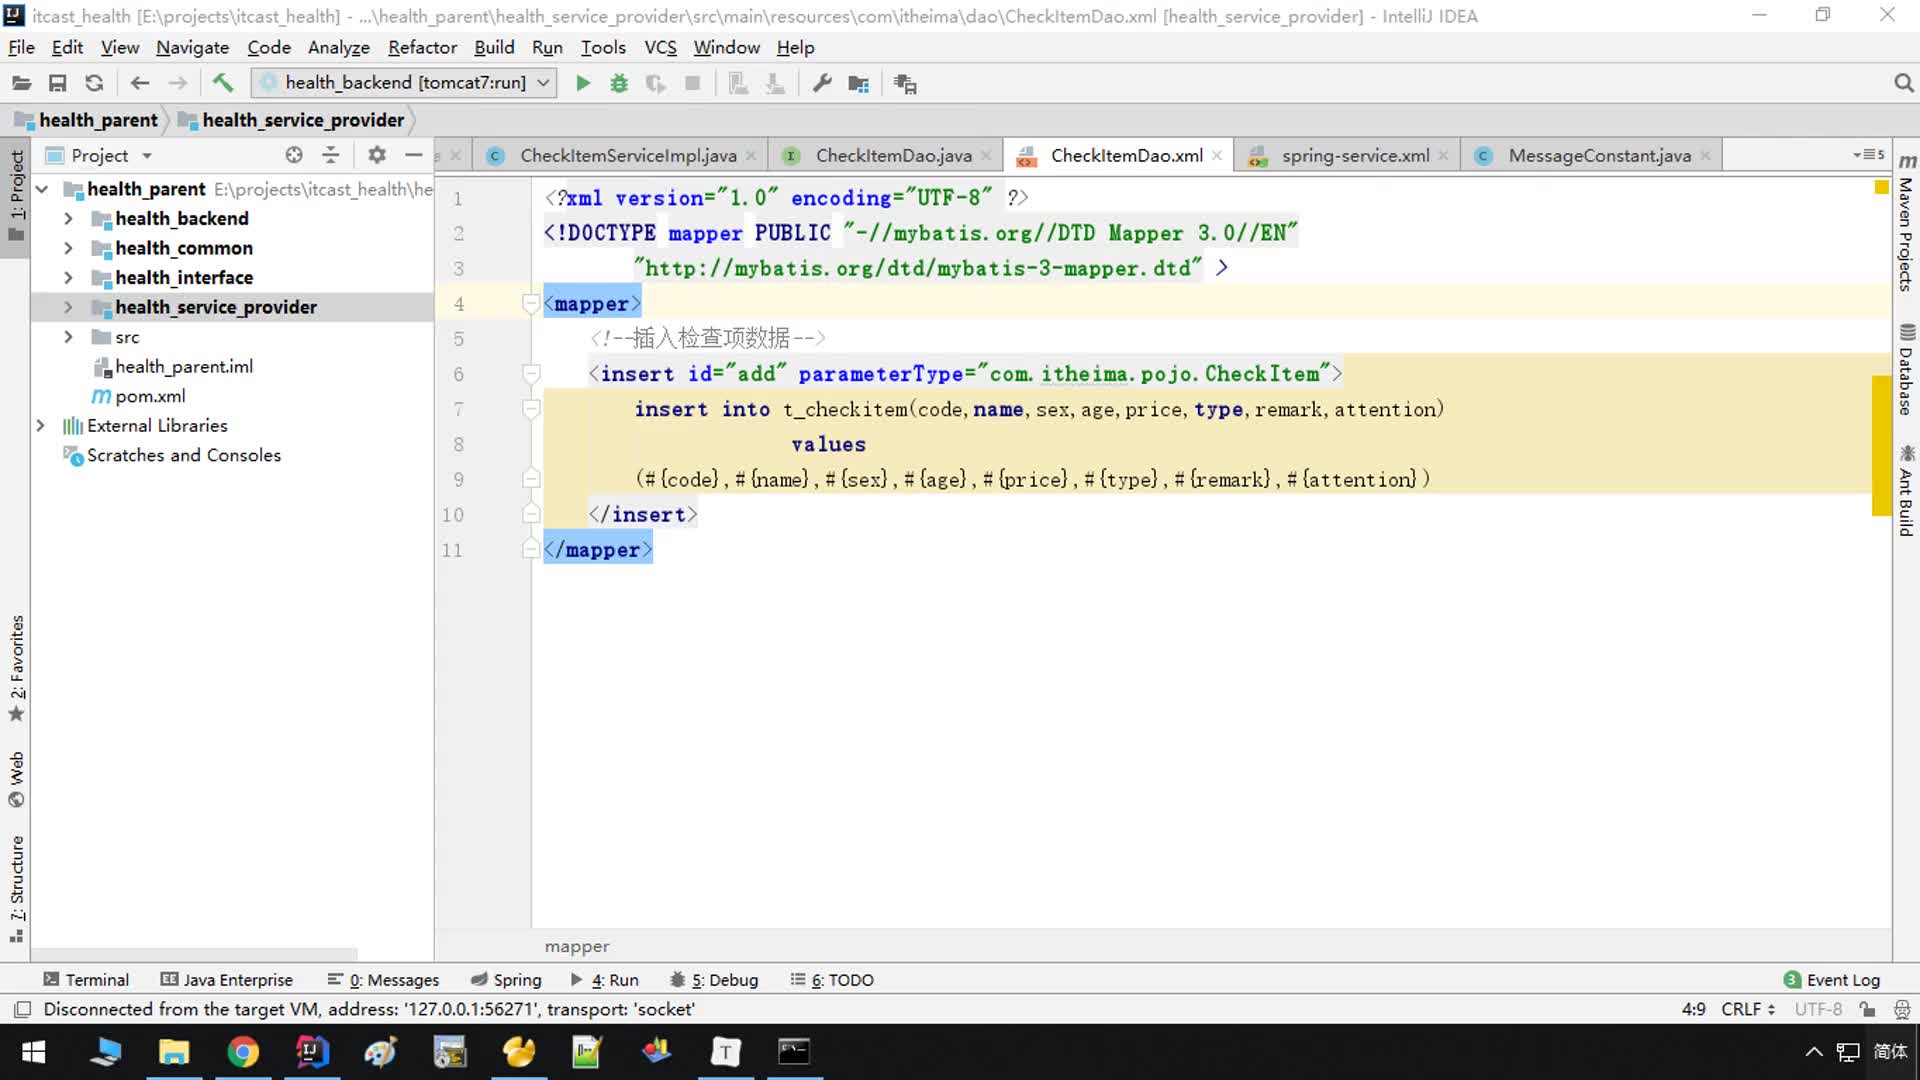This screenshot has height=1080, width=1920.
Task: Expand the health_service_provider module
Action: [x=68, y=307]
